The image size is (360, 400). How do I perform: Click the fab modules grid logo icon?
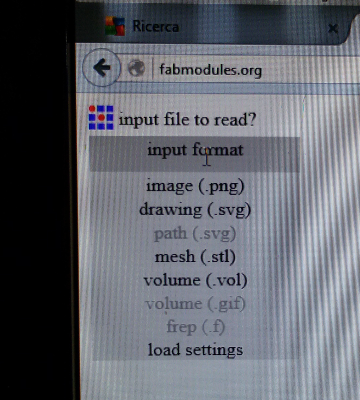(101, 117)
